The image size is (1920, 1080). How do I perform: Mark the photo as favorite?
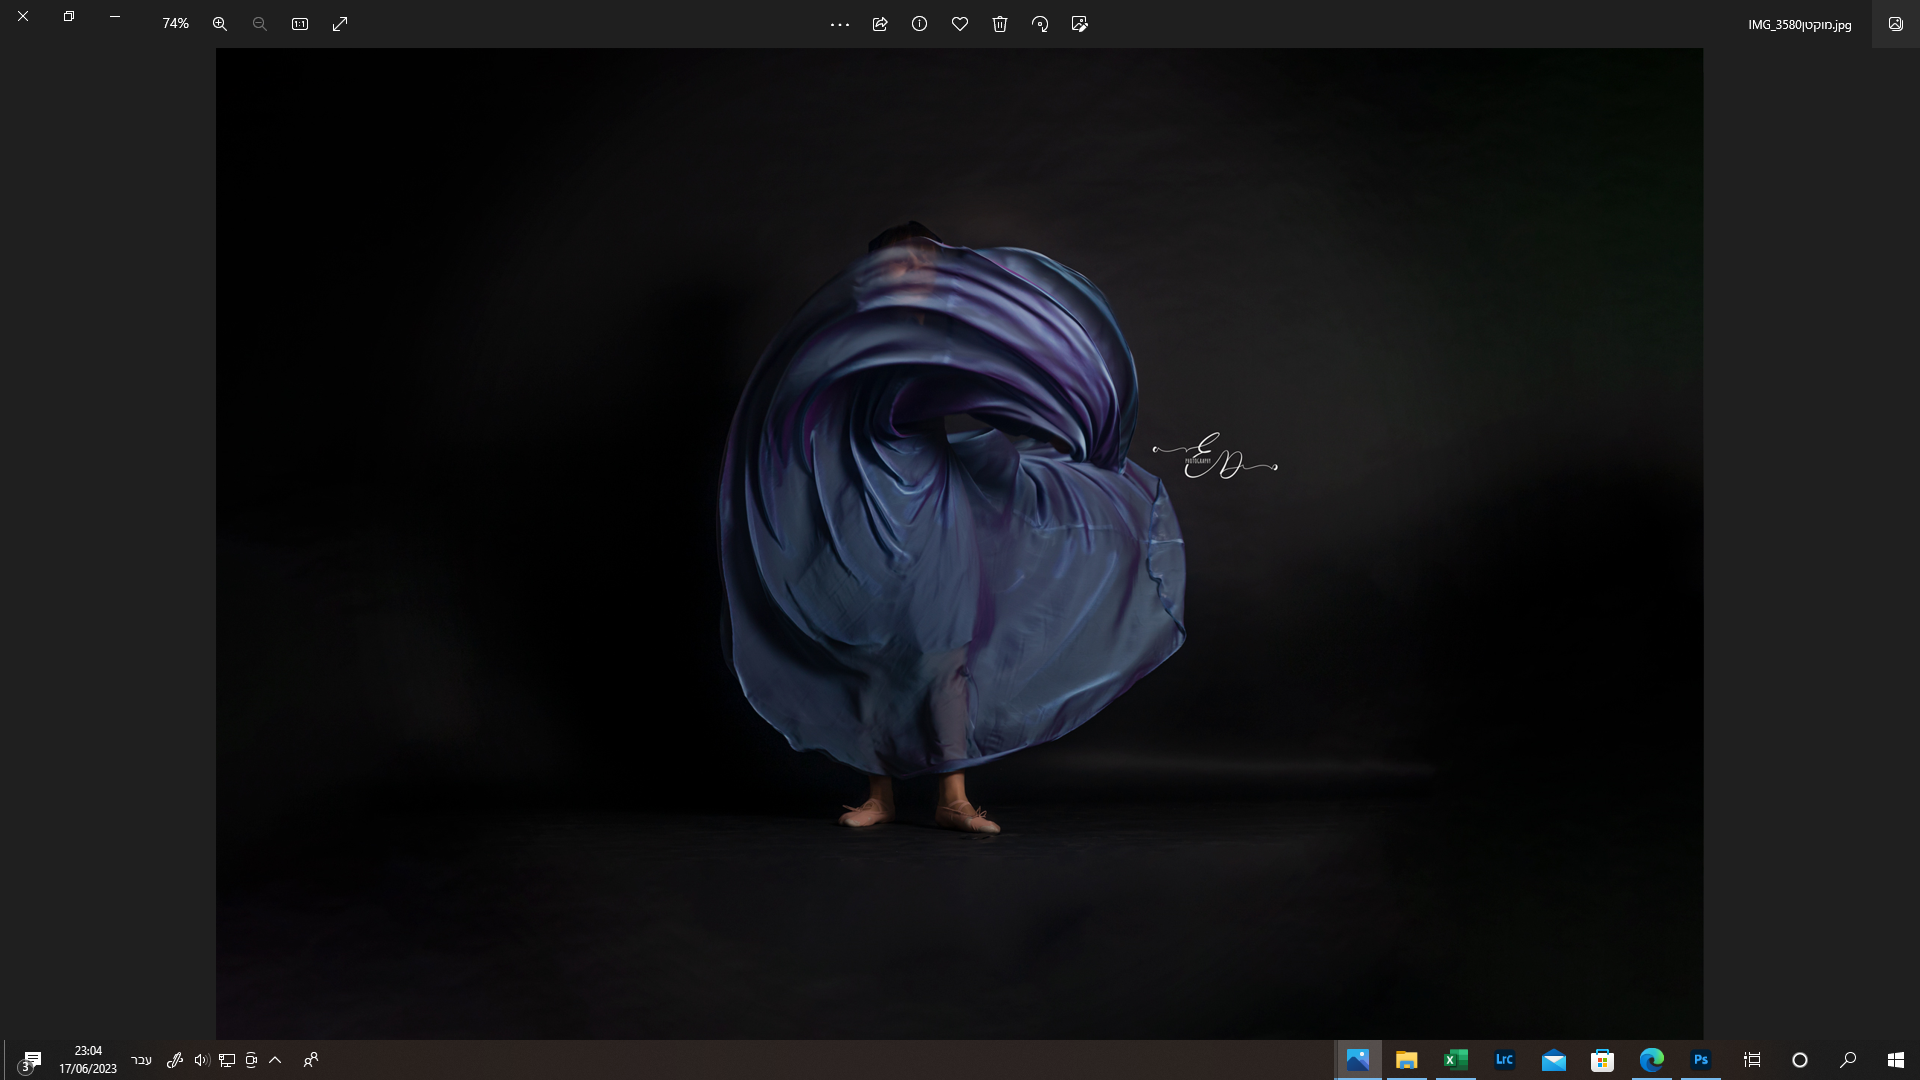point(960,24)
